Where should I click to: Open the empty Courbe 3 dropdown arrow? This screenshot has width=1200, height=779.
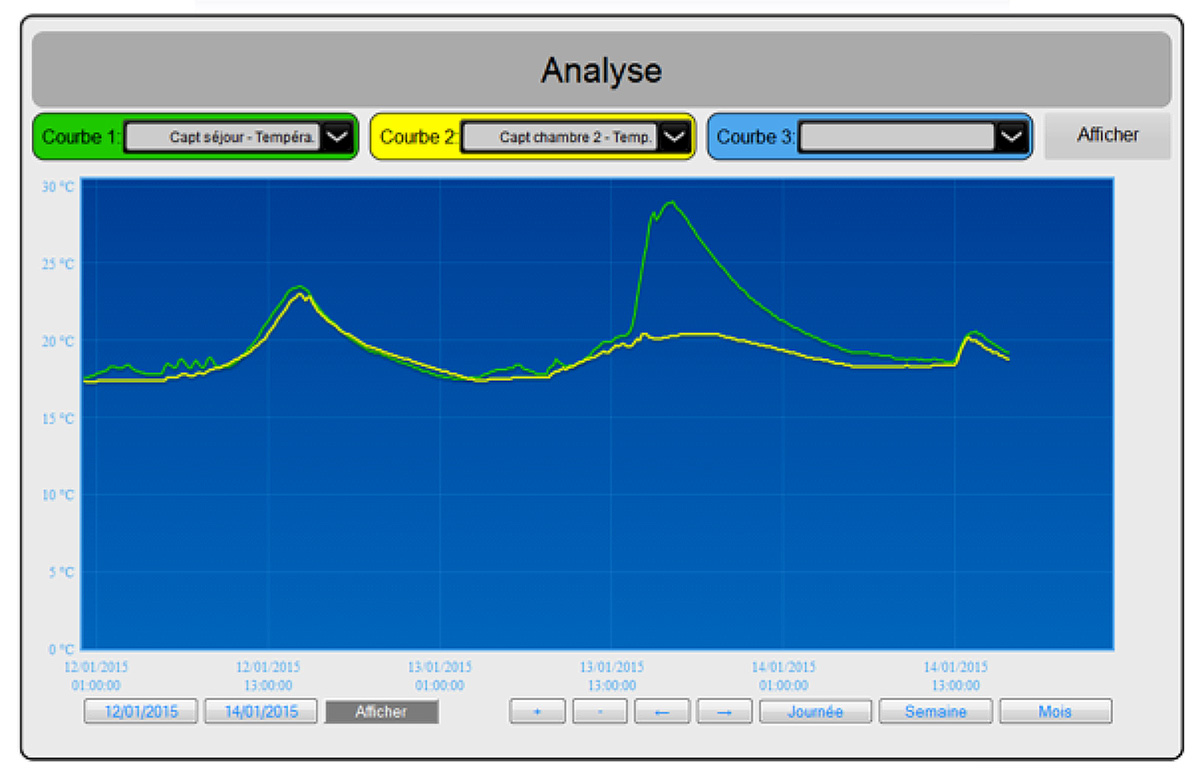coord(1013,137)
